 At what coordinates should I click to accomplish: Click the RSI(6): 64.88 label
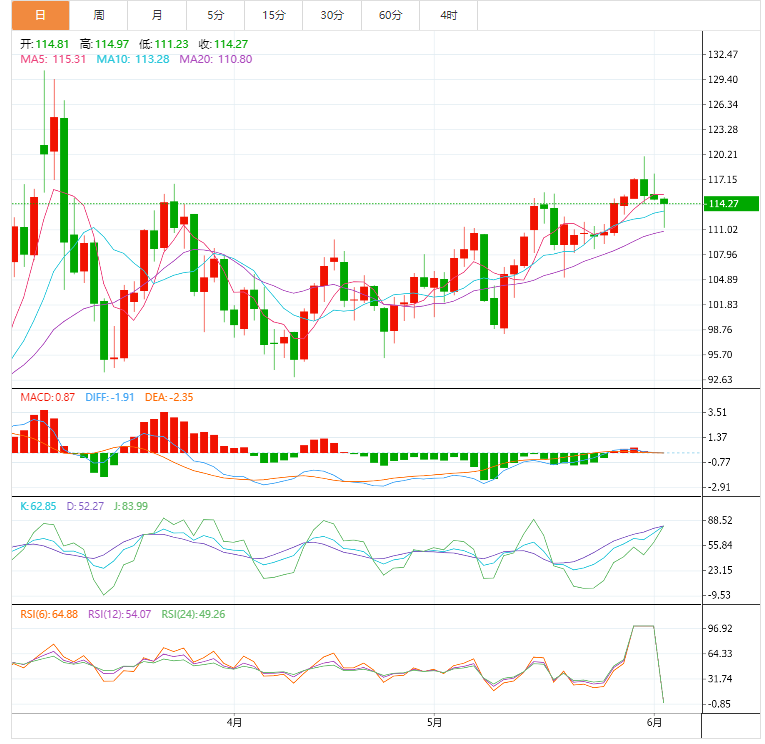click(49, 615)
